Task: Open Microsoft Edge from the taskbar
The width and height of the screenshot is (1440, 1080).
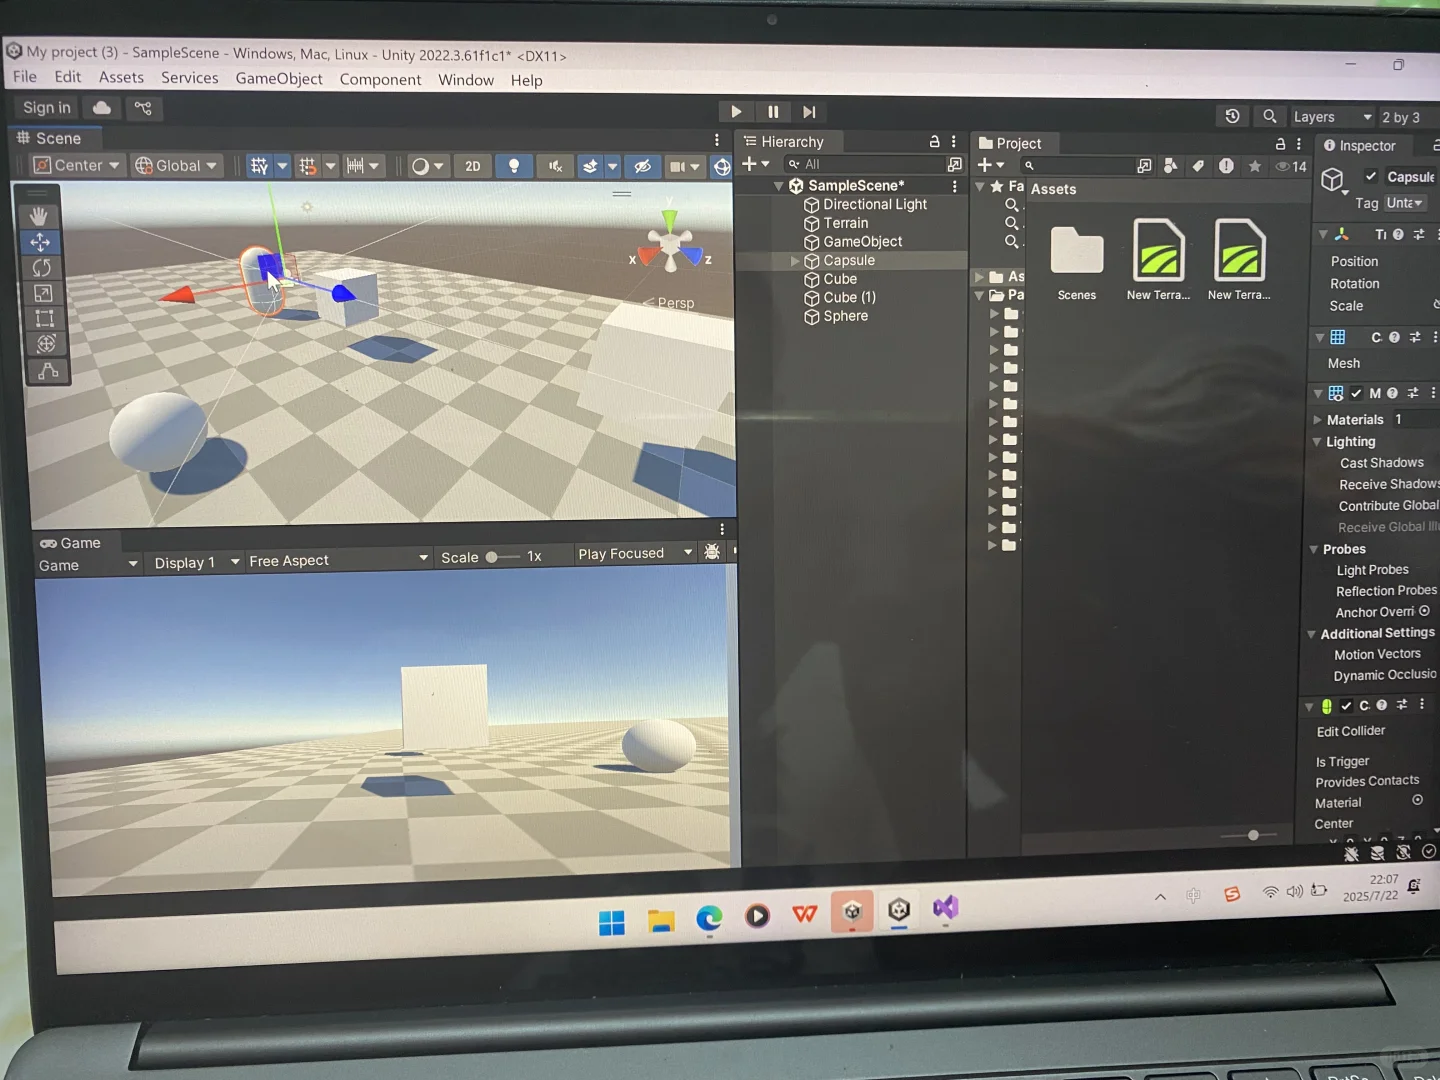Action: click(x=709, y=917)
